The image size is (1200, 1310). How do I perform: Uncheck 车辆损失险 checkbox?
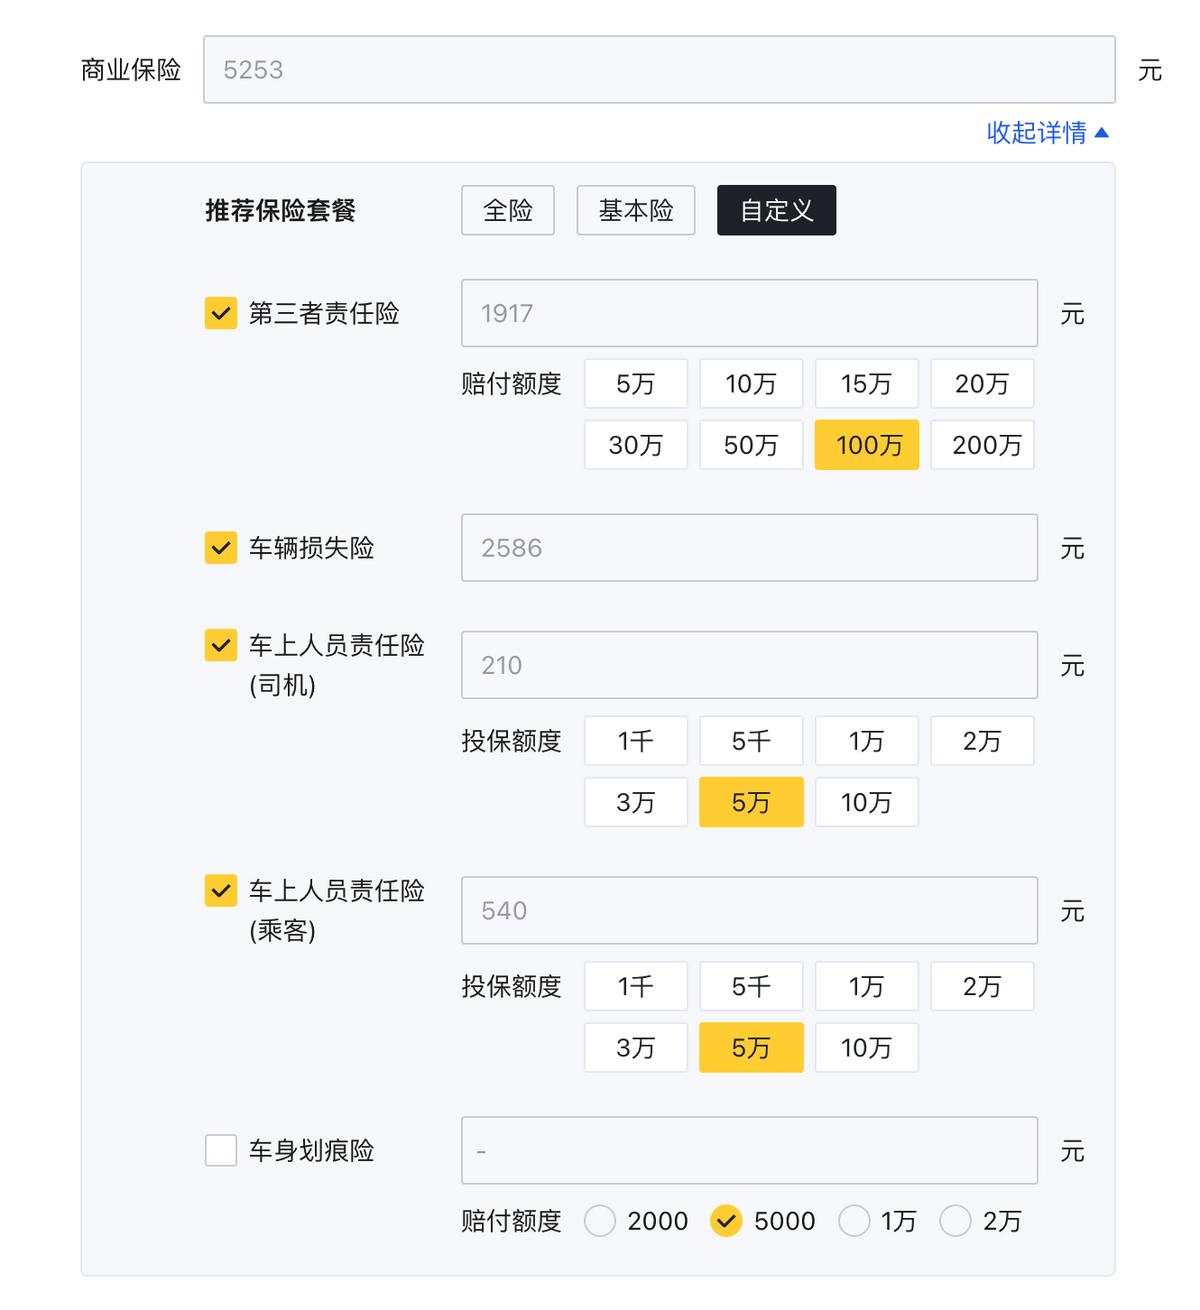click(x=221, y=548)
